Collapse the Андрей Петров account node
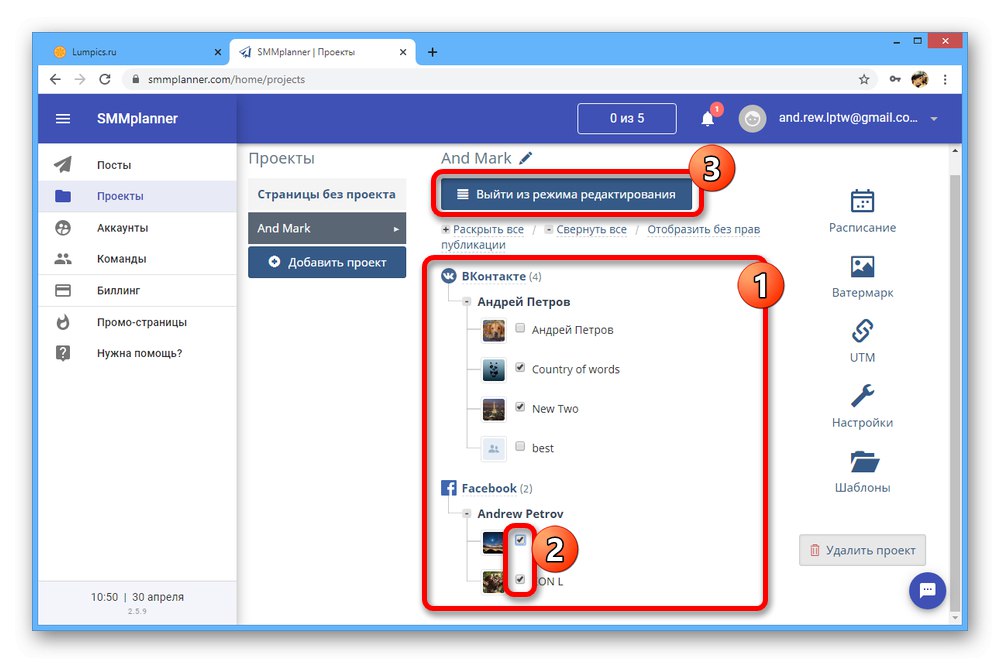The image size is (1000, 663). tap(467, 302)
